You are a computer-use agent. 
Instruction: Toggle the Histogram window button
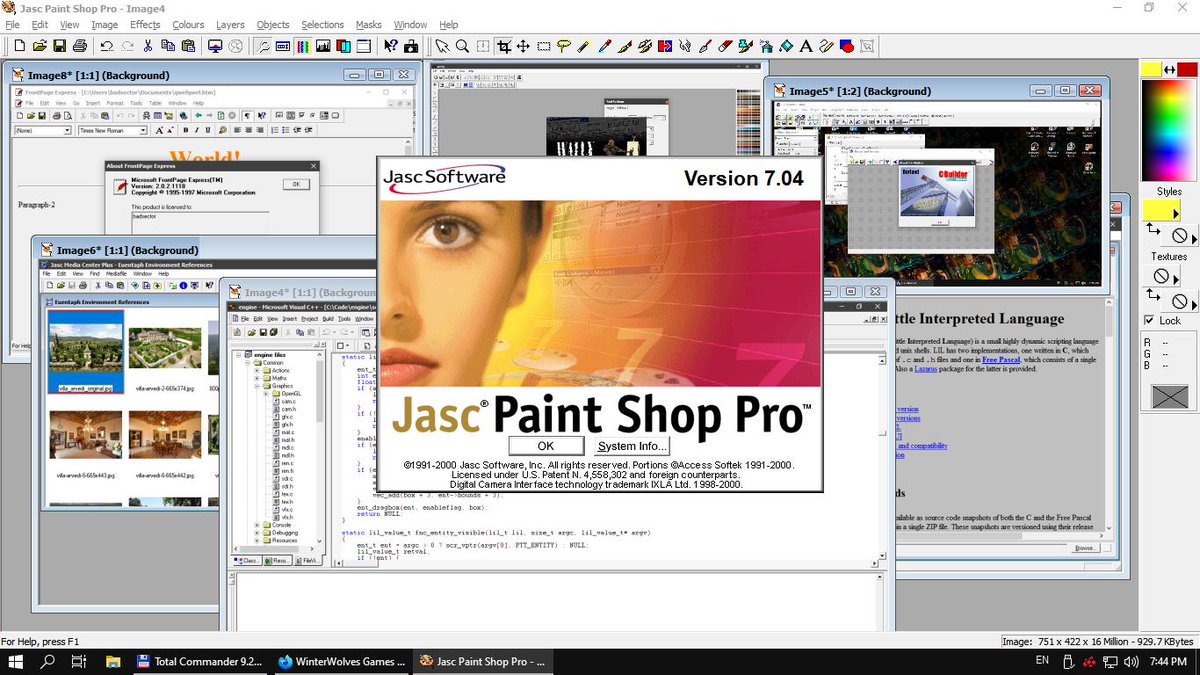click(x=323, y=46)
